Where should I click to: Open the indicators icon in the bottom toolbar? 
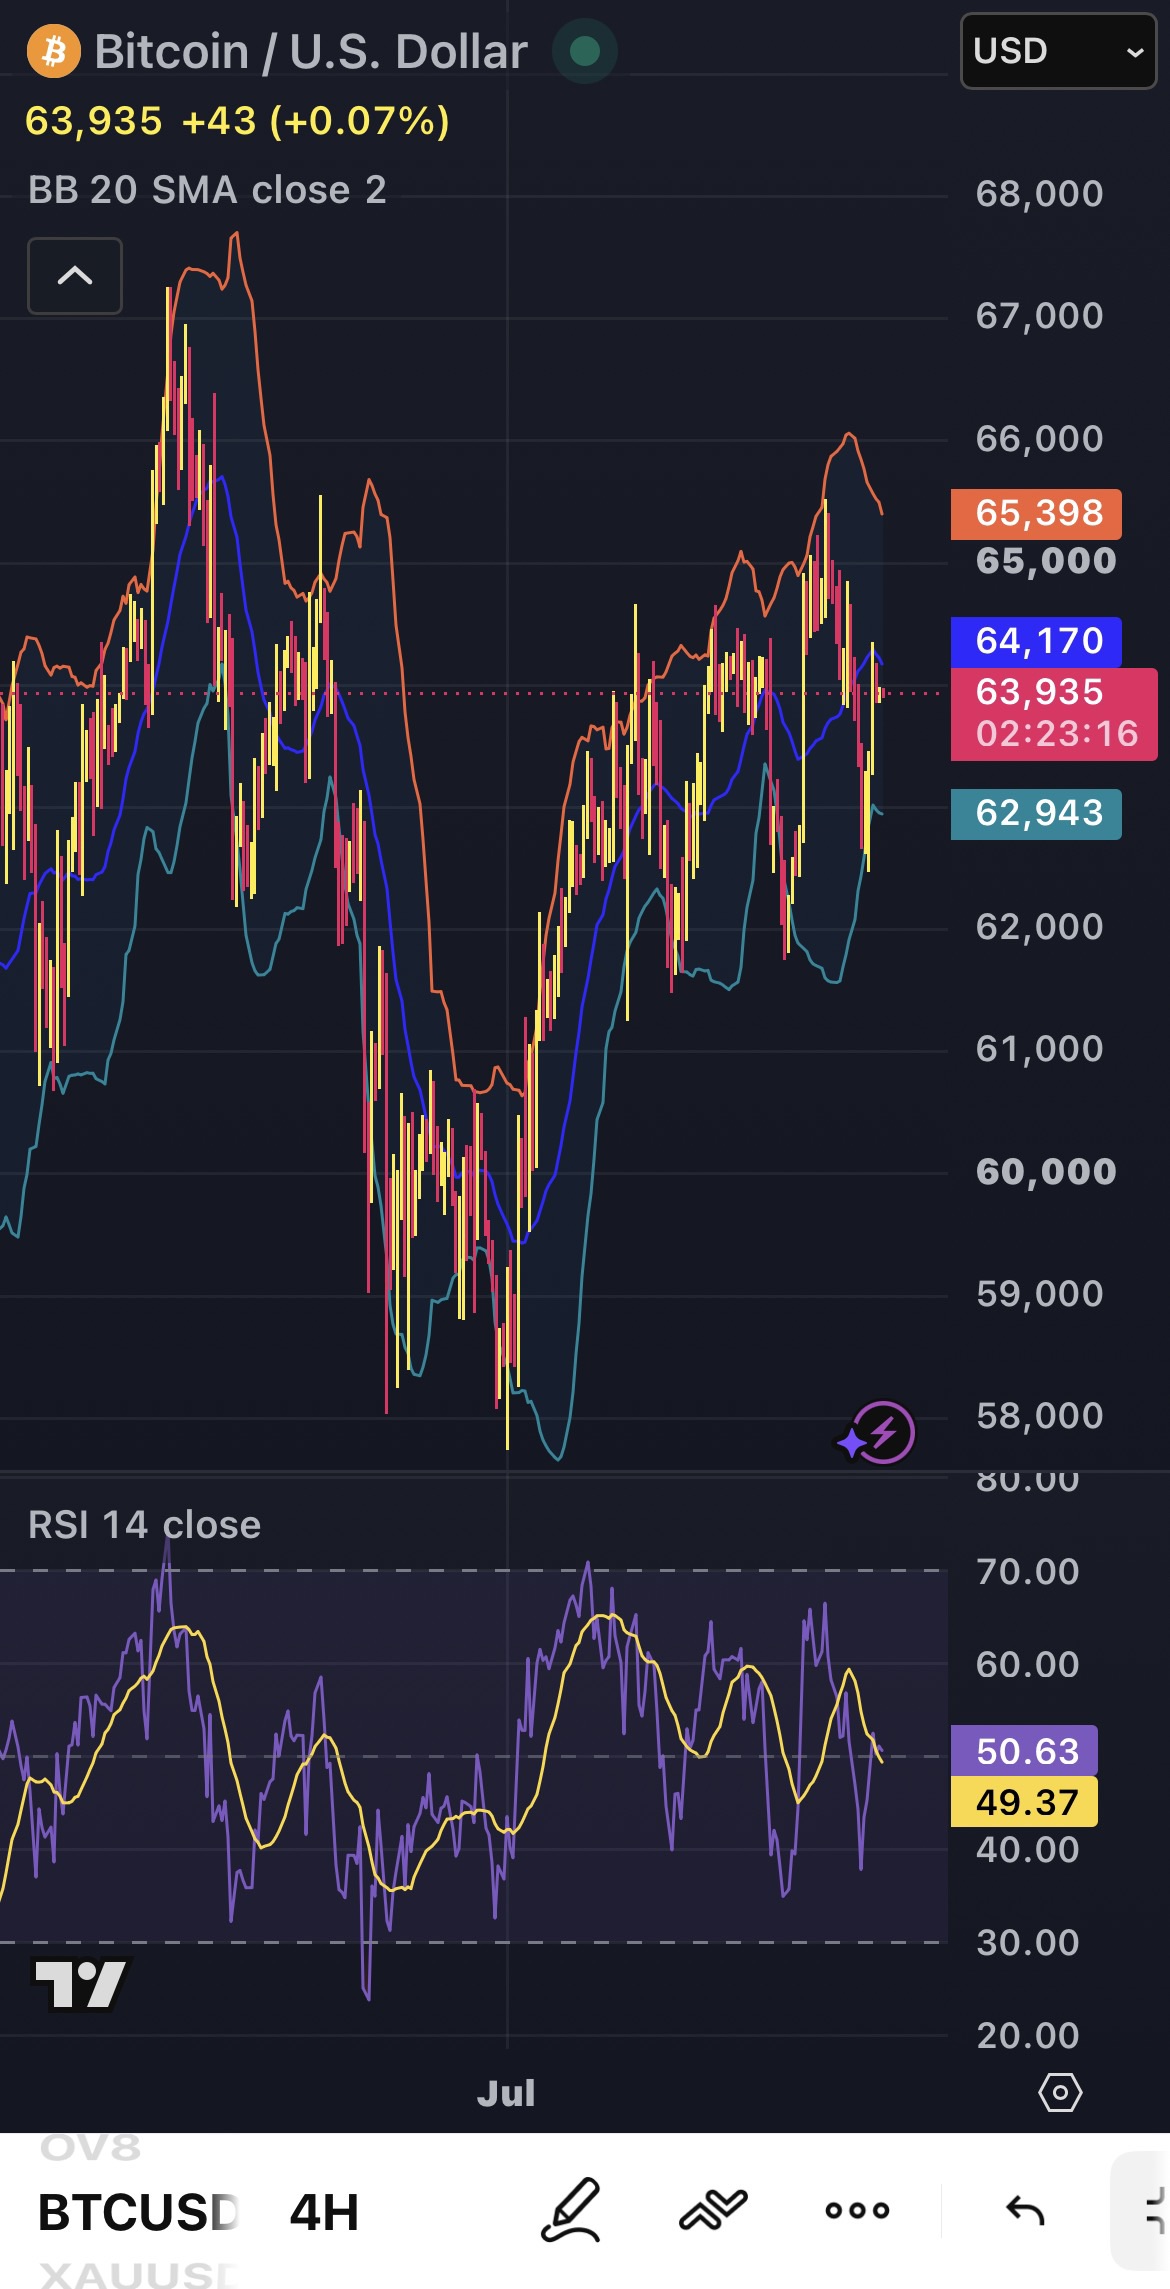(x=713, y=2210)
